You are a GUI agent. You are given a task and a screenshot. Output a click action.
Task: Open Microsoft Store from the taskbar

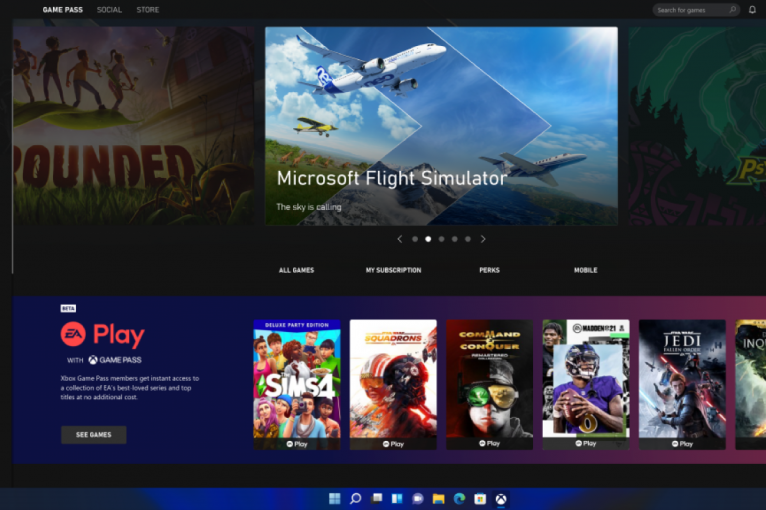coord(480,499)
